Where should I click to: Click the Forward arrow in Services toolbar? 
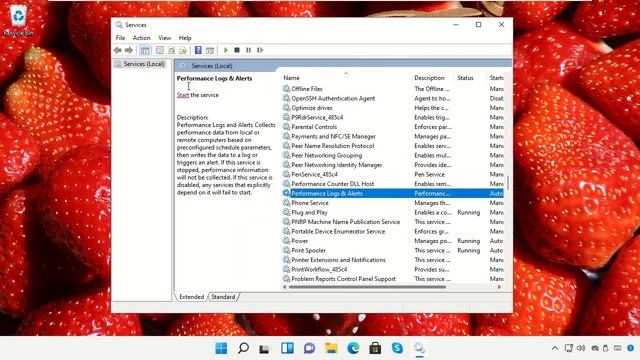tap(129, 50)
